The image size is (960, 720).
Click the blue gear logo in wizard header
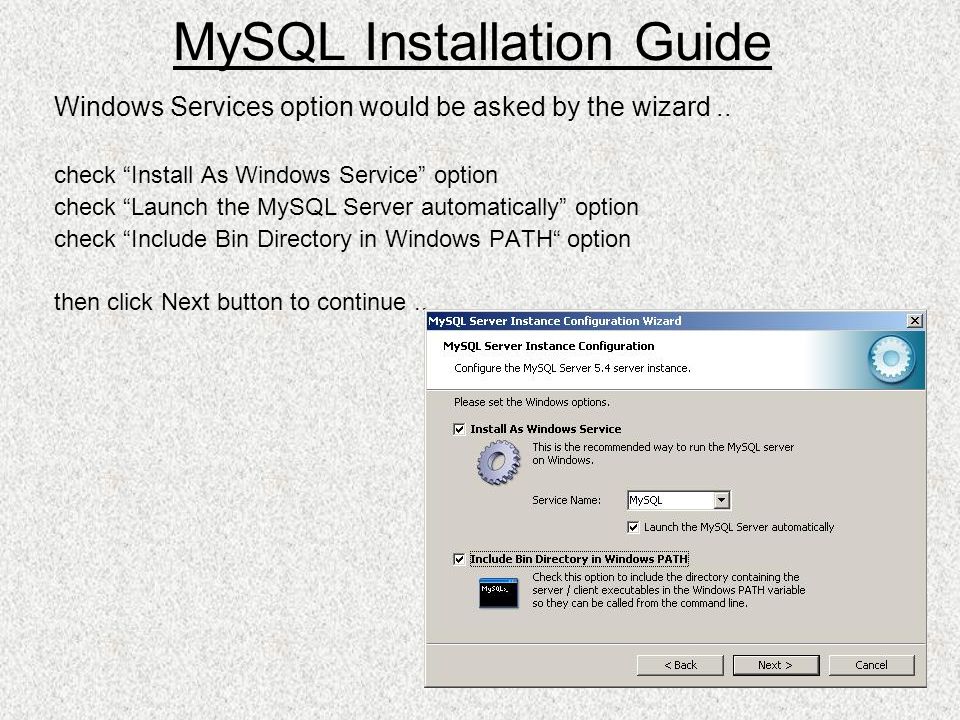pos(891,358)
